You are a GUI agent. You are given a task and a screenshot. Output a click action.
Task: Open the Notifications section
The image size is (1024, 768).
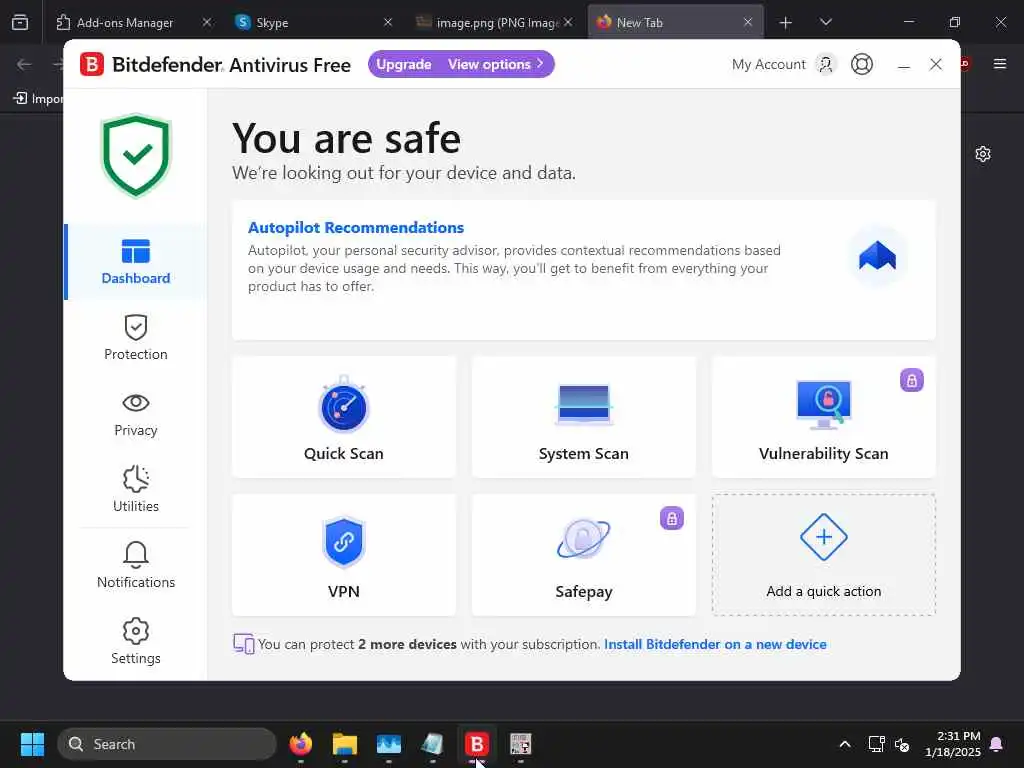(x=136, y=566)
